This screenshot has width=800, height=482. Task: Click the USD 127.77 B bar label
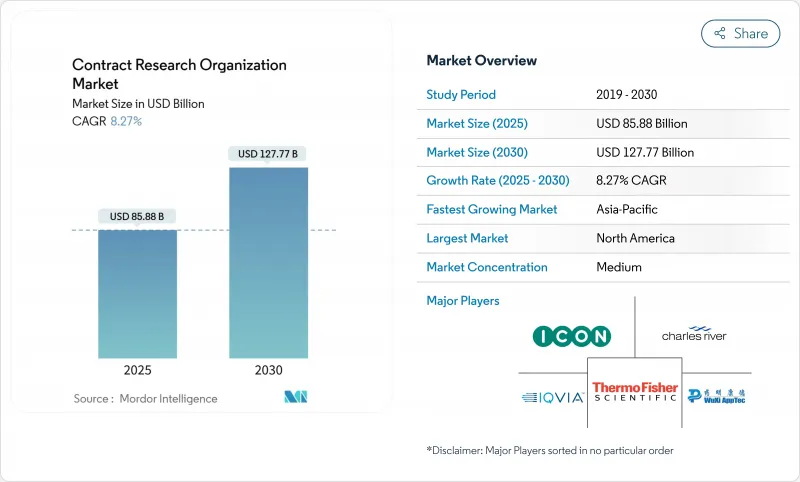pyautogui.click(x=268, y=154)
